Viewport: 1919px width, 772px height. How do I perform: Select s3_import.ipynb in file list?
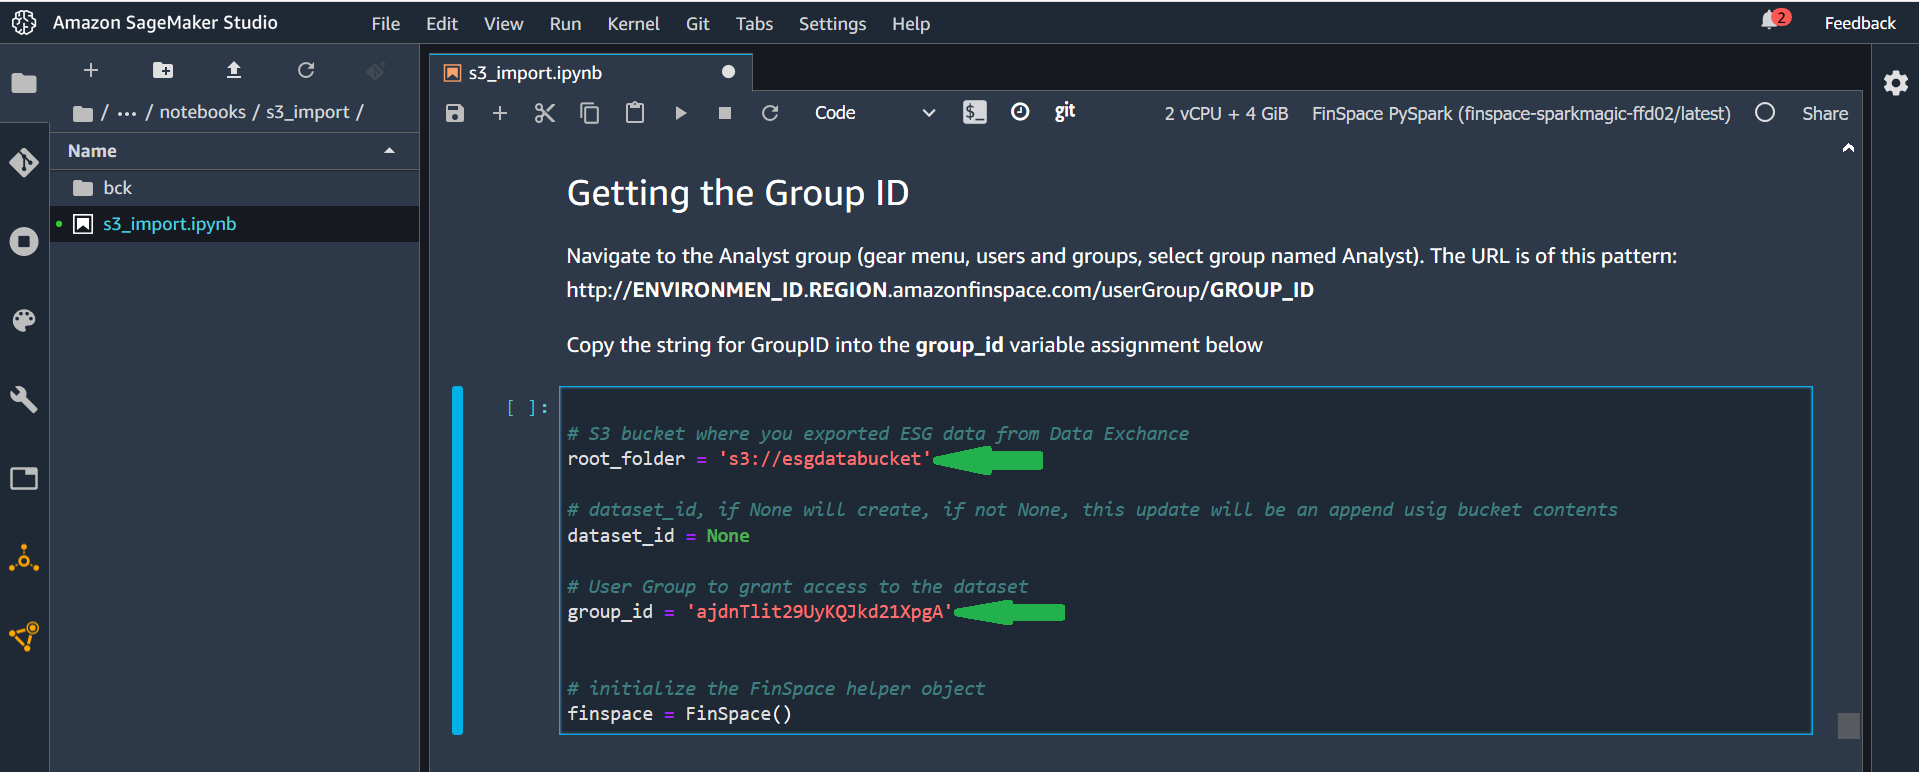coord(235,224)
